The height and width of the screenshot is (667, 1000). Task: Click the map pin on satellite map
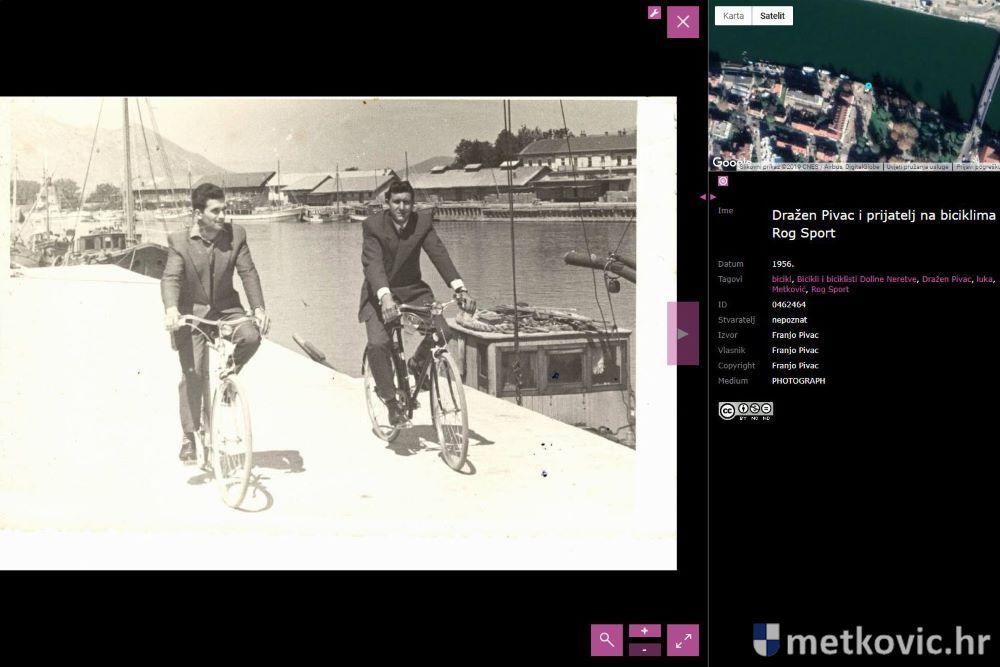pos(868,87)
